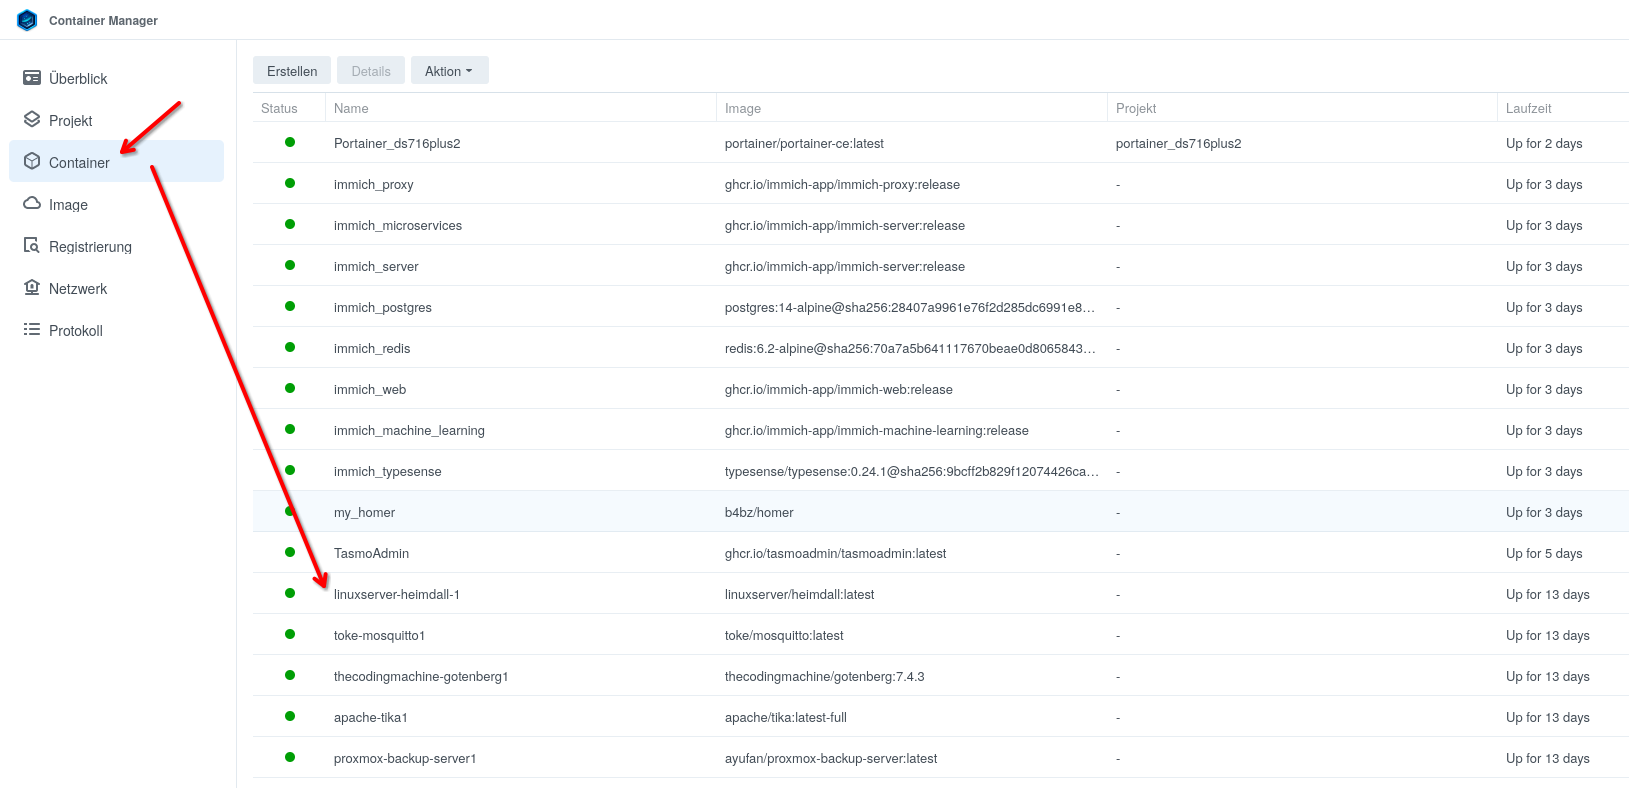Select the immich_typesense container name
The width and height of the screenshot is (1629, 788).
(388, 471)
